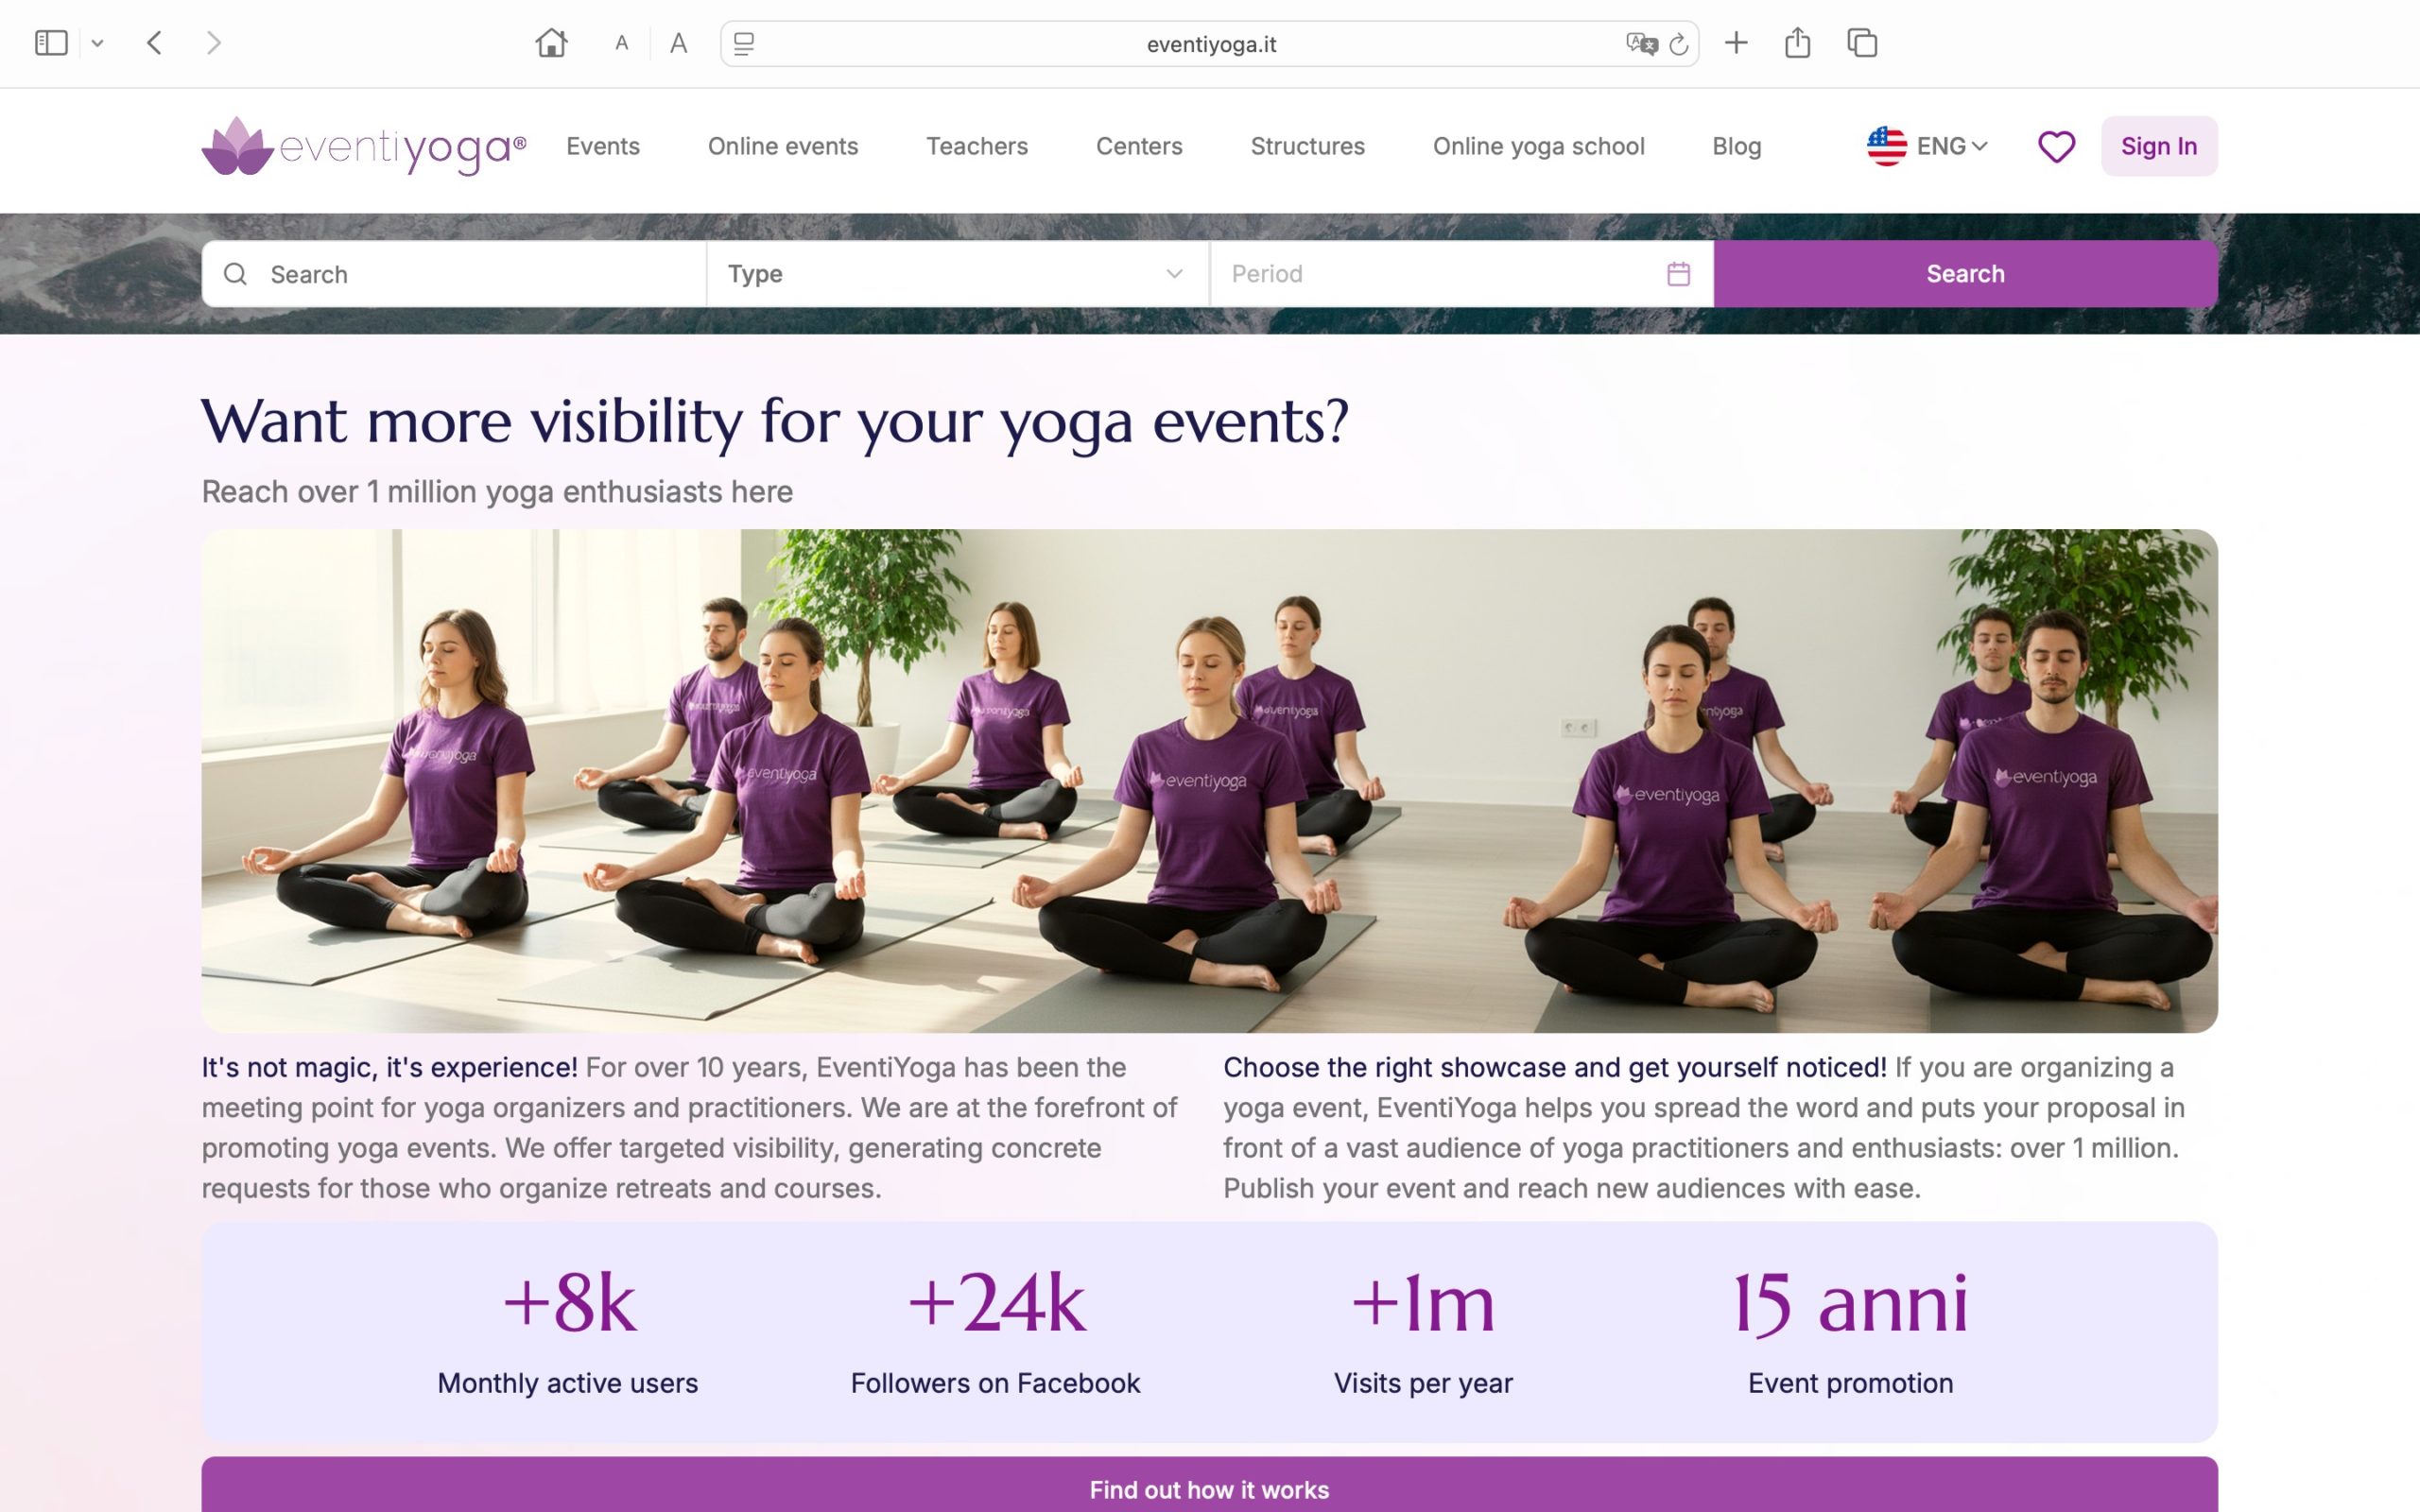Decrease text size with small A
The width and height of the screenshot is (2420, 1512).
[x=621, y=43]
